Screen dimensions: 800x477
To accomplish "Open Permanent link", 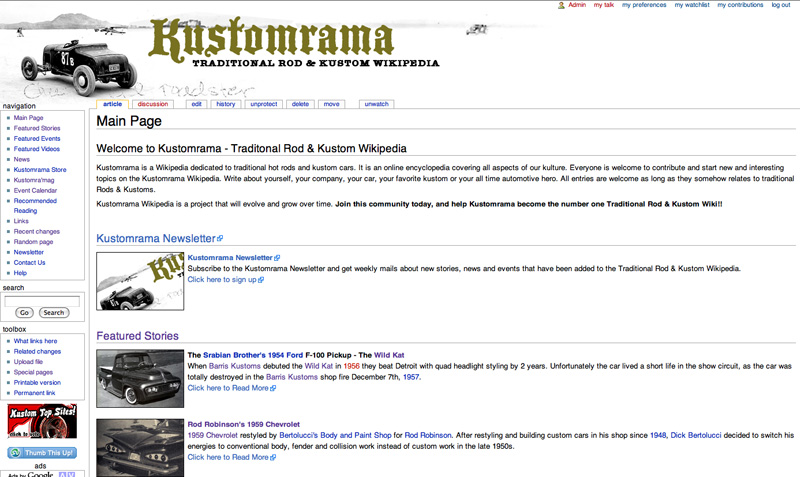I will coord(34,393).
